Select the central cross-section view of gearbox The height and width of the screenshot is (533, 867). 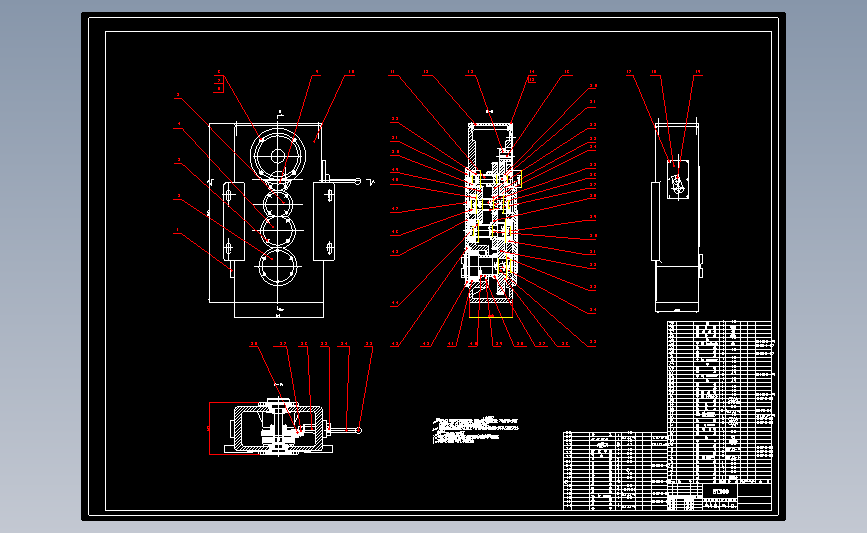pos(491,213)
